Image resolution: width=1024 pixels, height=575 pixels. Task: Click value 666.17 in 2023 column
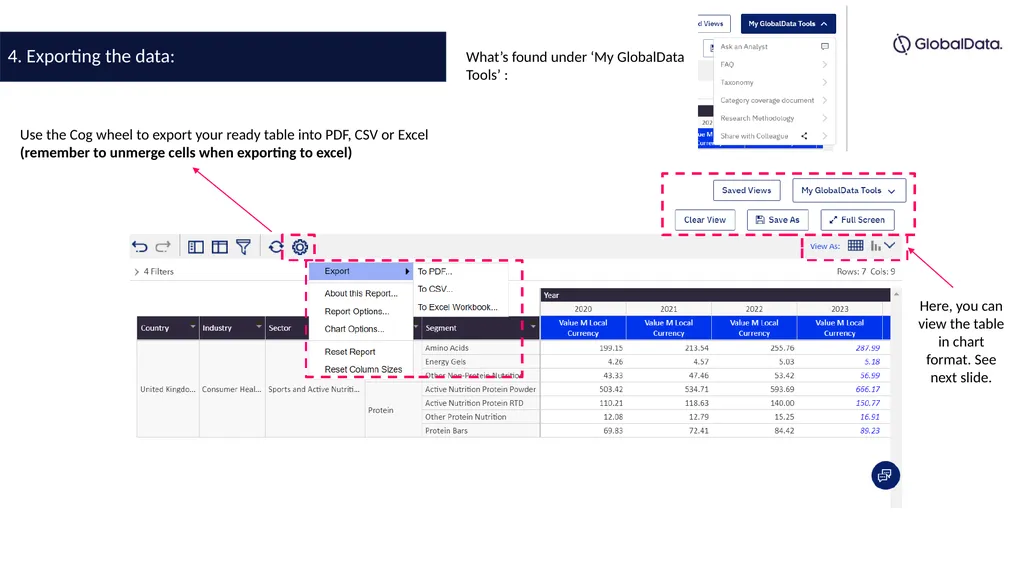click(867, 389)
